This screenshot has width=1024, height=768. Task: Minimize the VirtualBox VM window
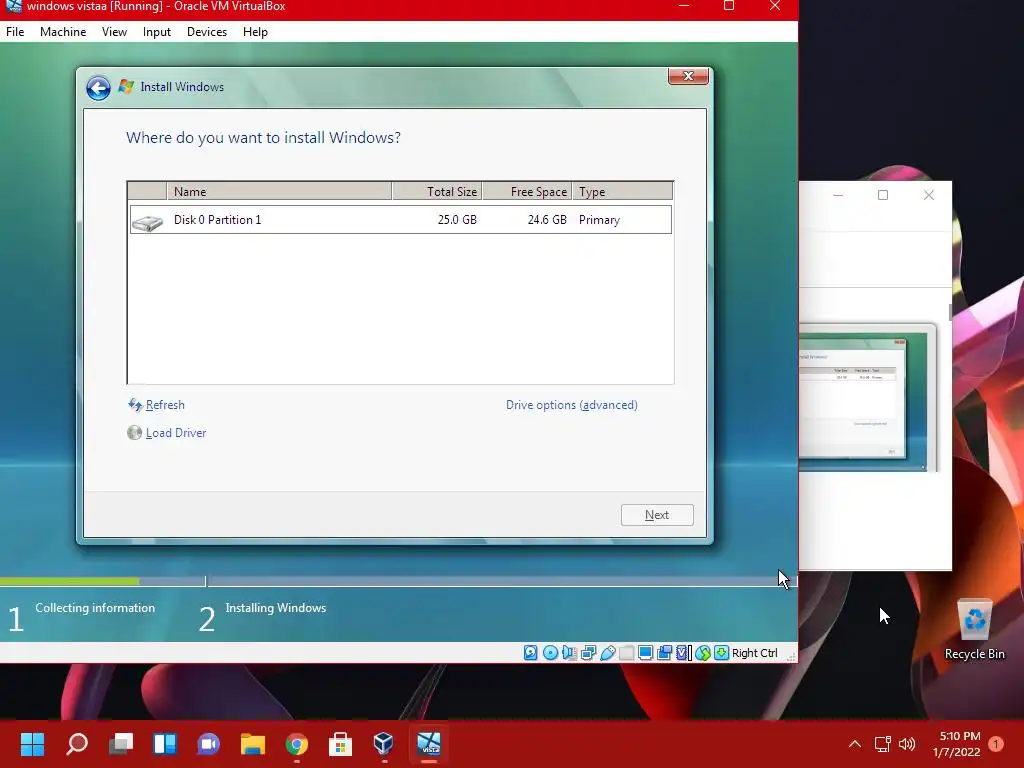[684, 6]
